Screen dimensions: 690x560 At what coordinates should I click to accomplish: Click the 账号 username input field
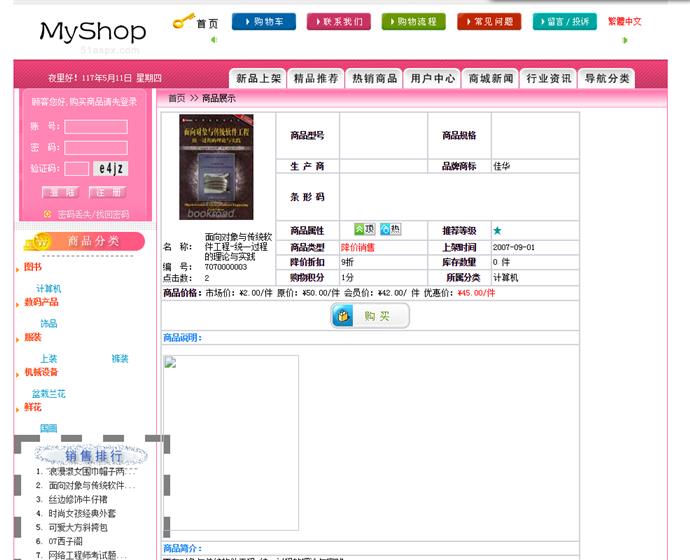(x=95, y=127)
